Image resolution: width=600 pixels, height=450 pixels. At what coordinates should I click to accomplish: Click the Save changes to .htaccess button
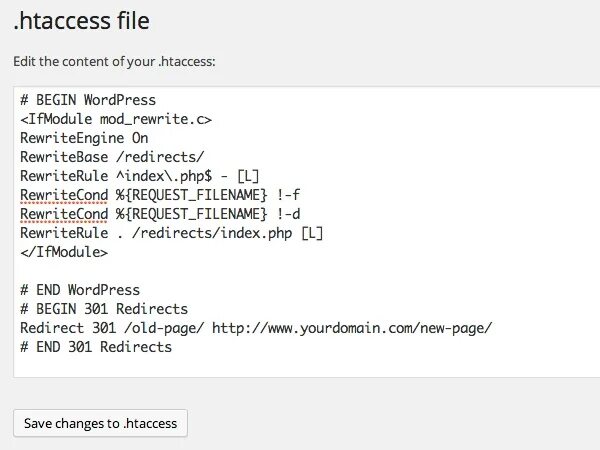[100, 423]
